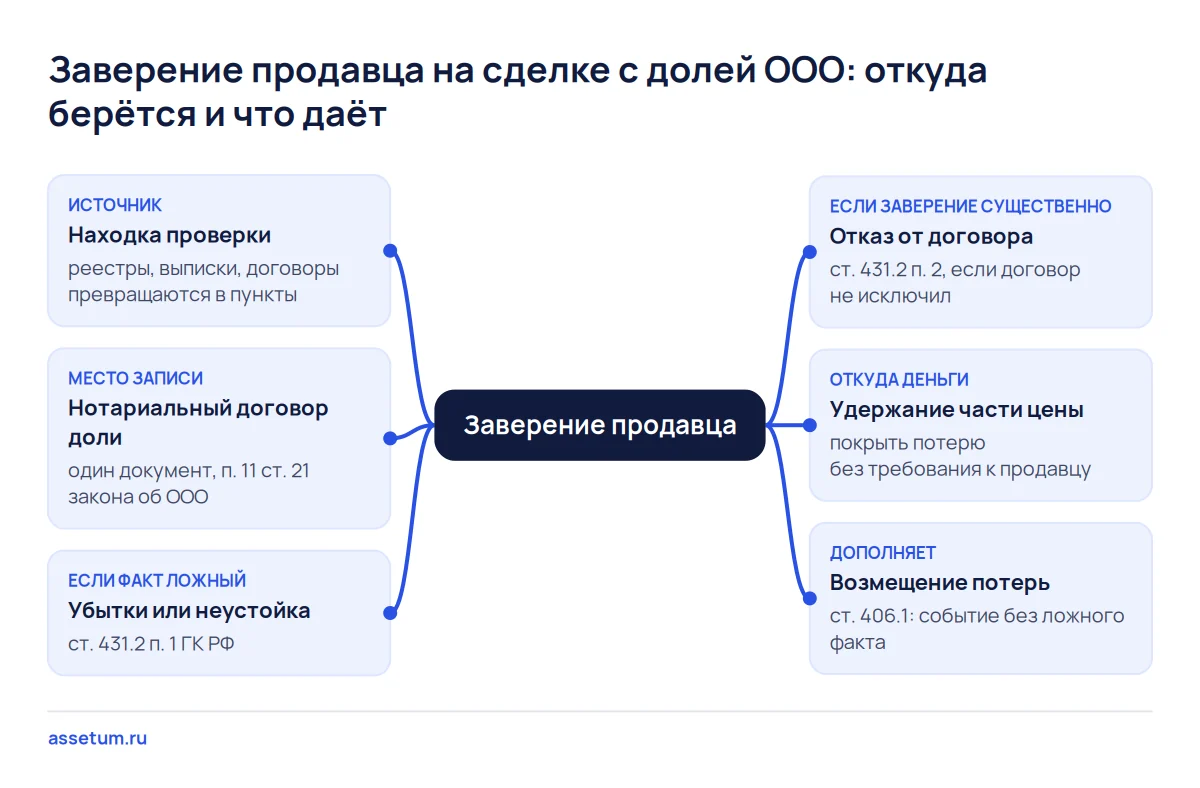The image size is (1200, 788).
Task: Click the text 'ст. 431.2 п. 2, если договор не исключил'
Action: pyautogui.click(x=955, y=283)
